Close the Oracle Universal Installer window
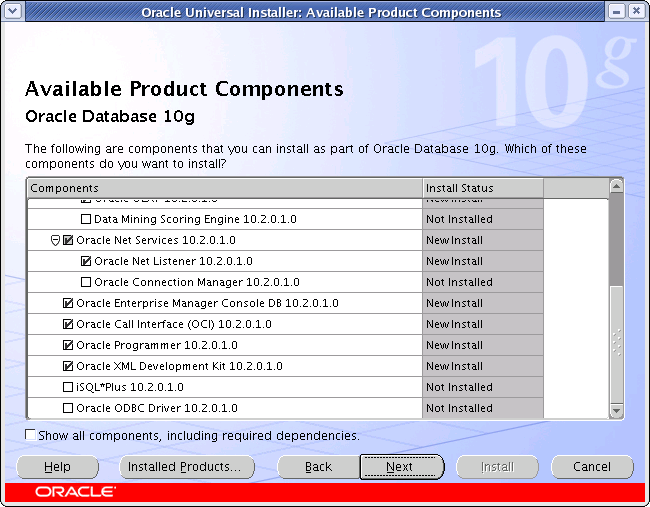 click(636, 11)
